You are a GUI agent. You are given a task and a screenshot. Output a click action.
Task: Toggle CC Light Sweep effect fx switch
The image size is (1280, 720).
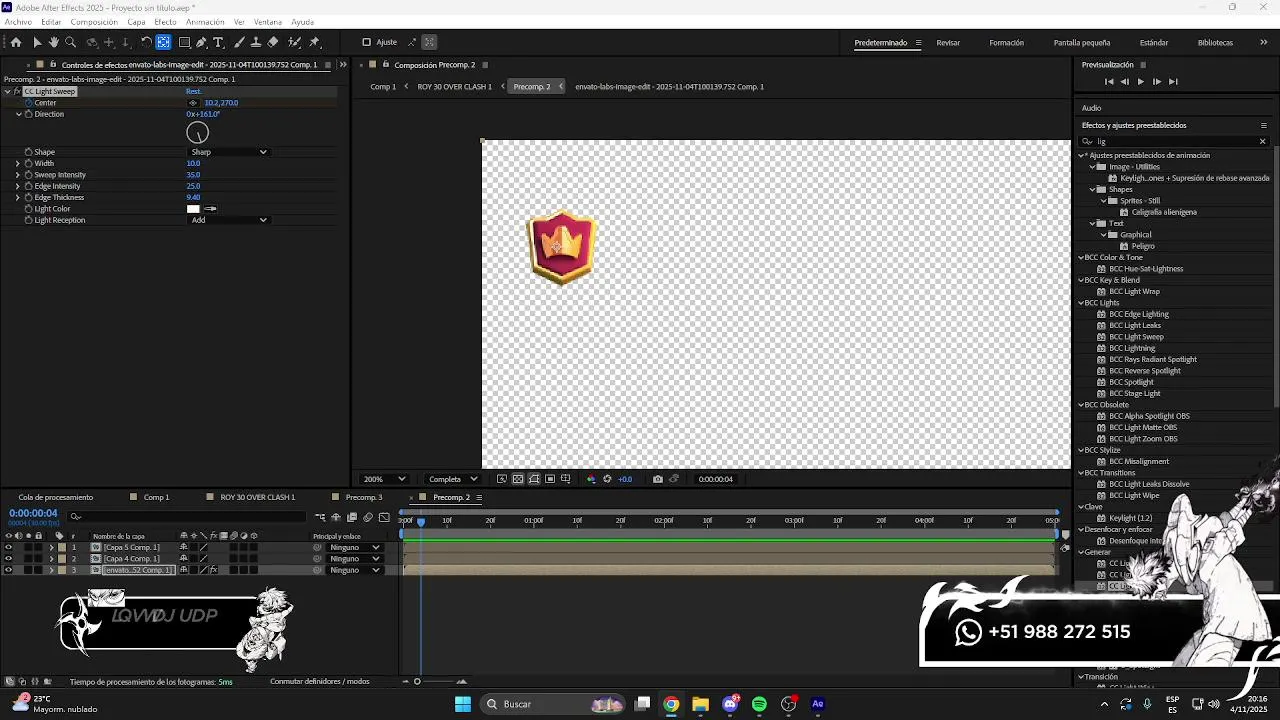18,92
